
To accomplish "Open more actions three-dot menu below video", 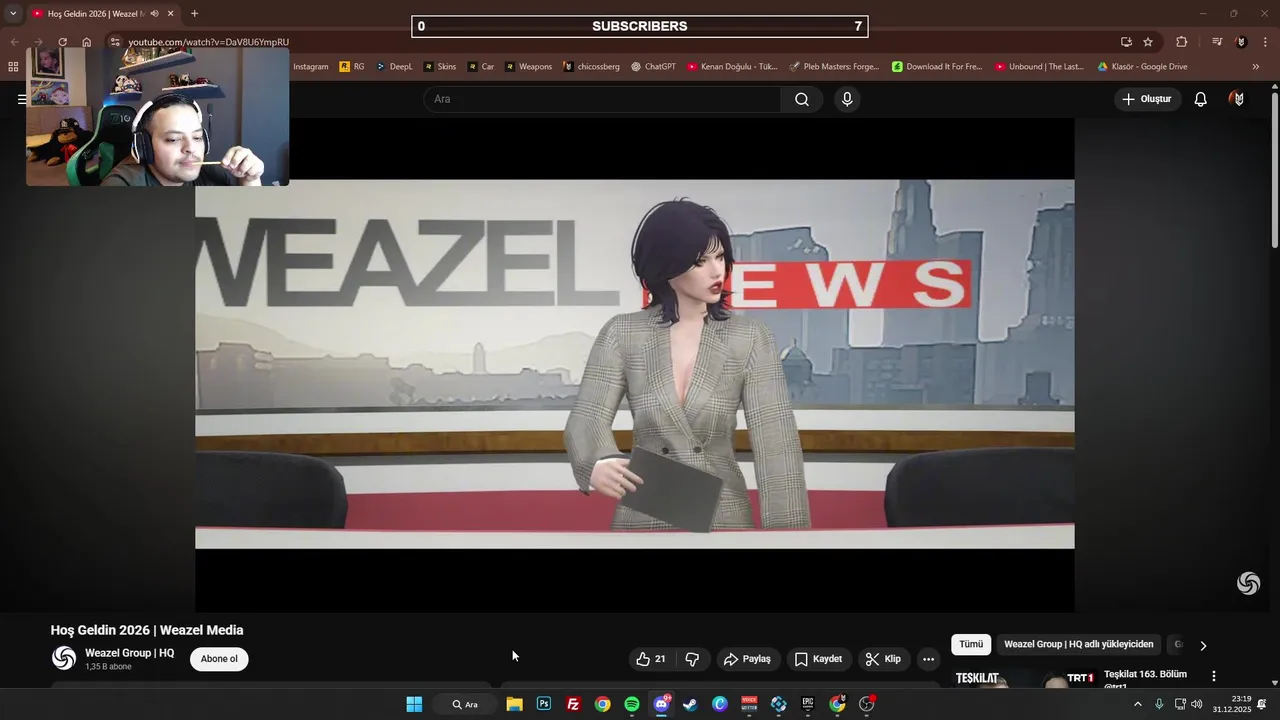I will click(928, 659).
